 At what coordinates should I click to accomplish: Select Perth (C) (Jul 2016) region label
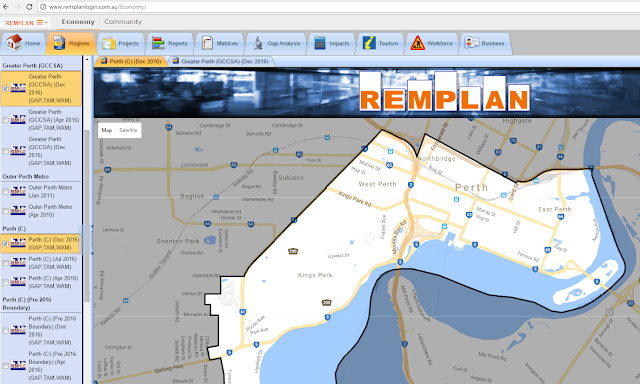coord(53,263)
